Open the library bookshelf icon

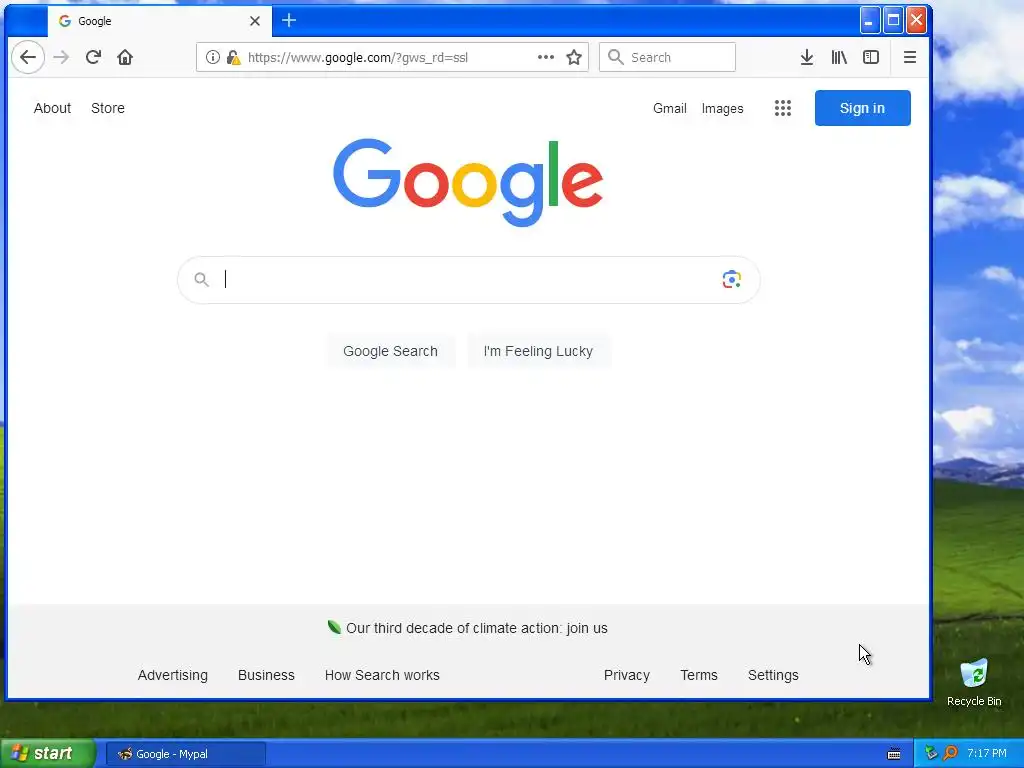point(839,57)
